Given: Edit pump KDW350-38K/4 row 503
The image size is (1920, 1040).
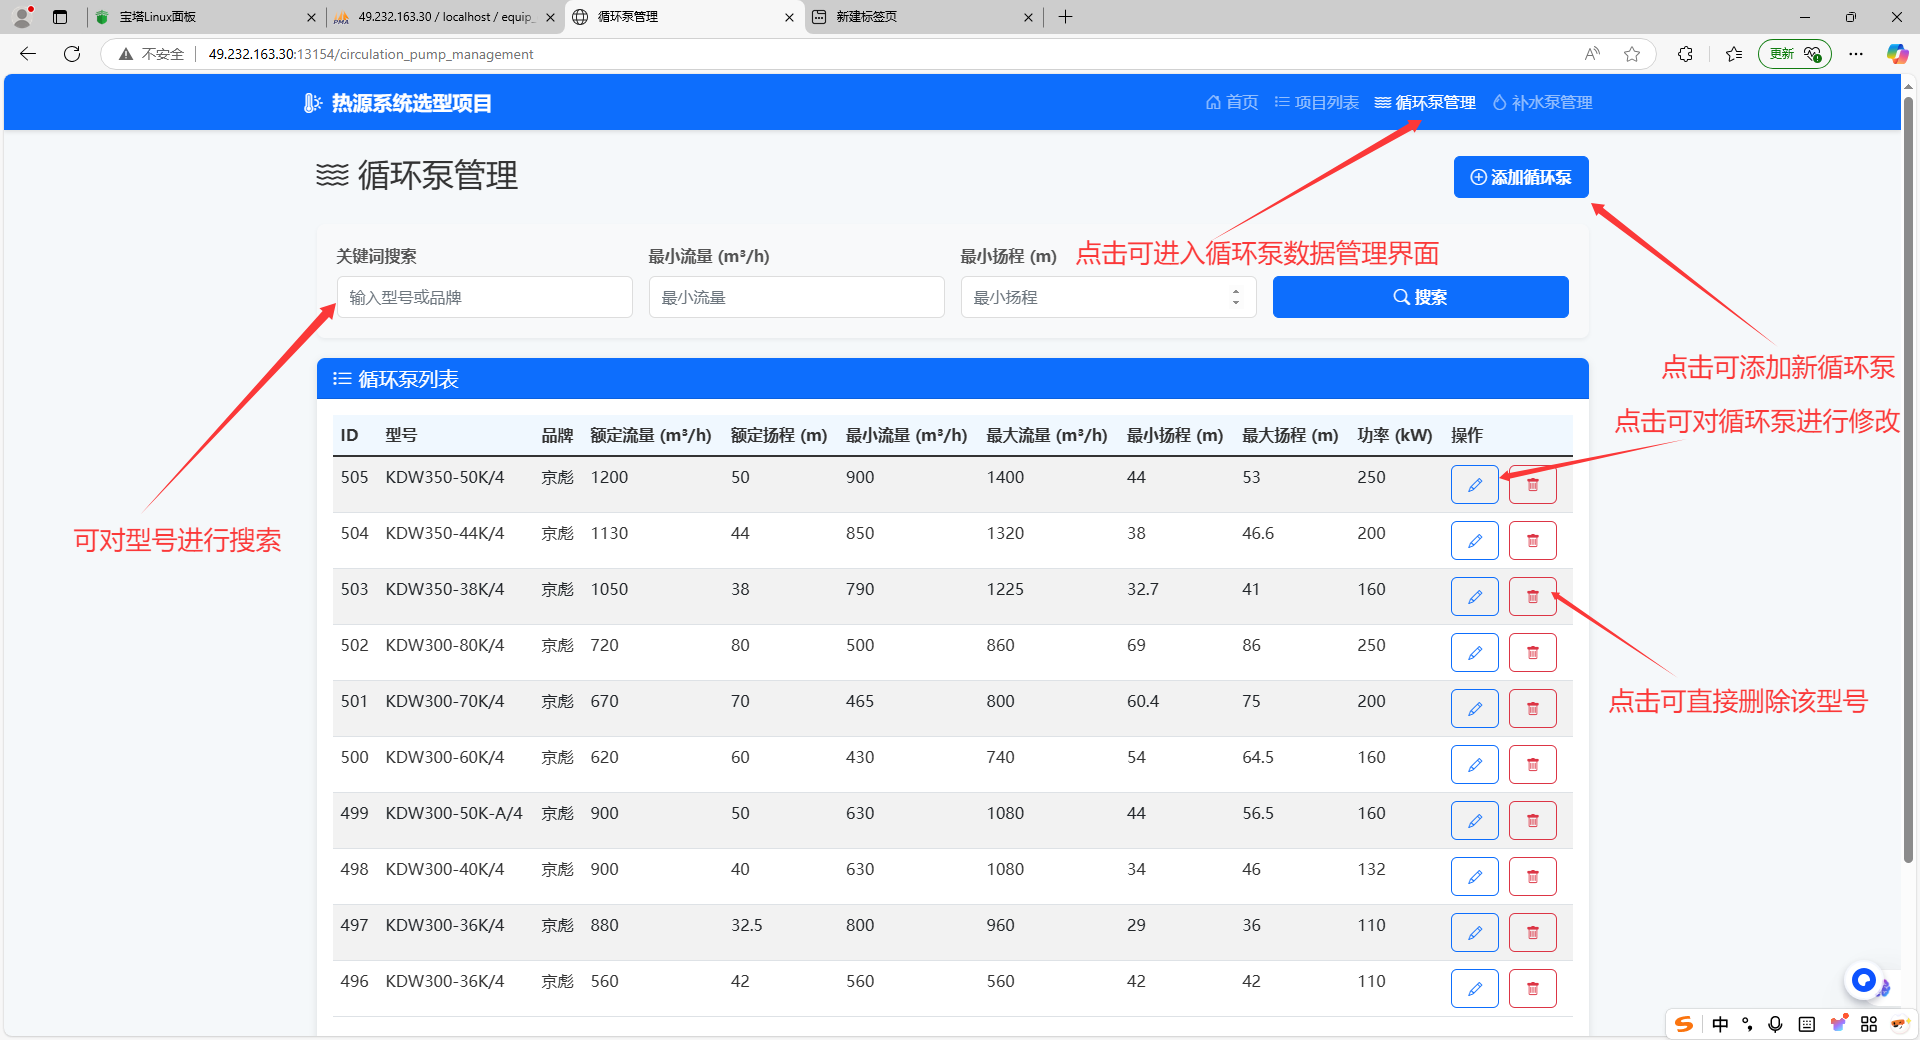Looking at the screenshot, I should click(1474, 597).
